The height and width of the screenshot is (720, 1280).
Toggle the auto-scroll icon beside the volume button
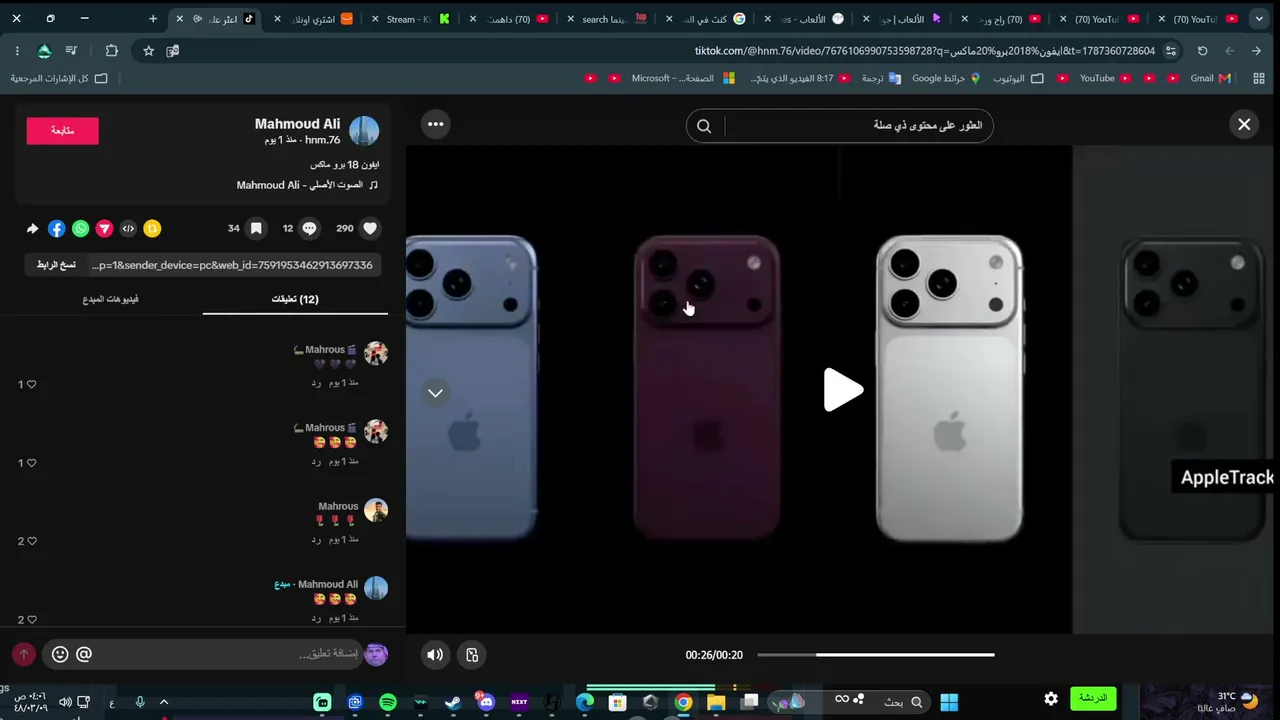(x=472, y=655)
